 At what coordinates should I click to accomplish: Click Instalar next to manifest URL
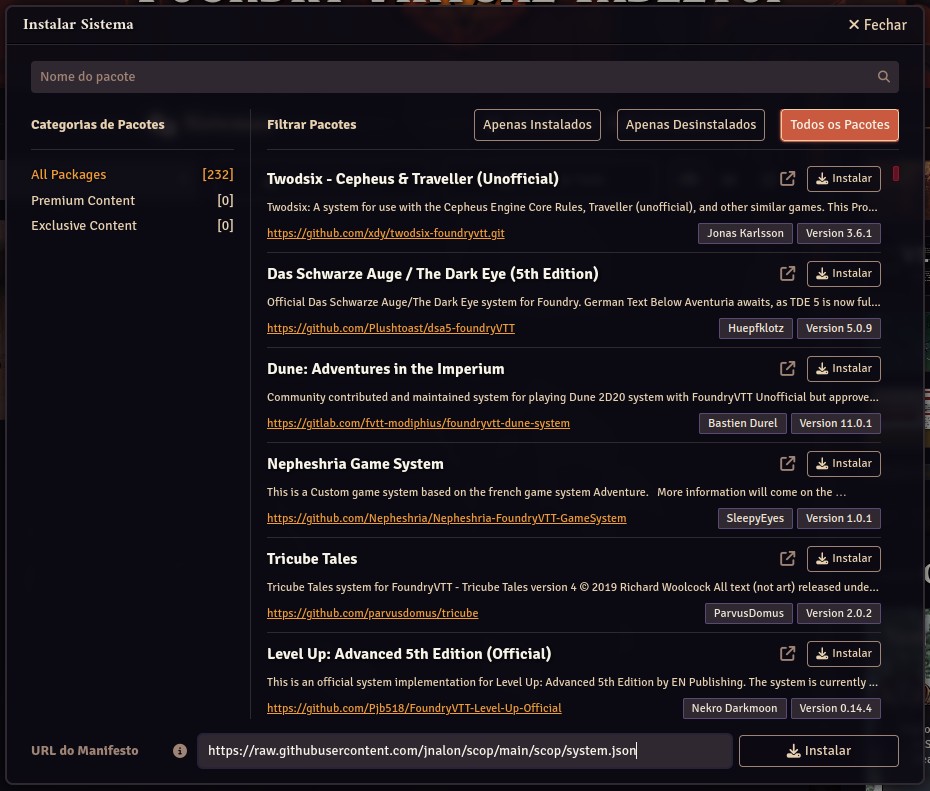(x=818, y=751)
